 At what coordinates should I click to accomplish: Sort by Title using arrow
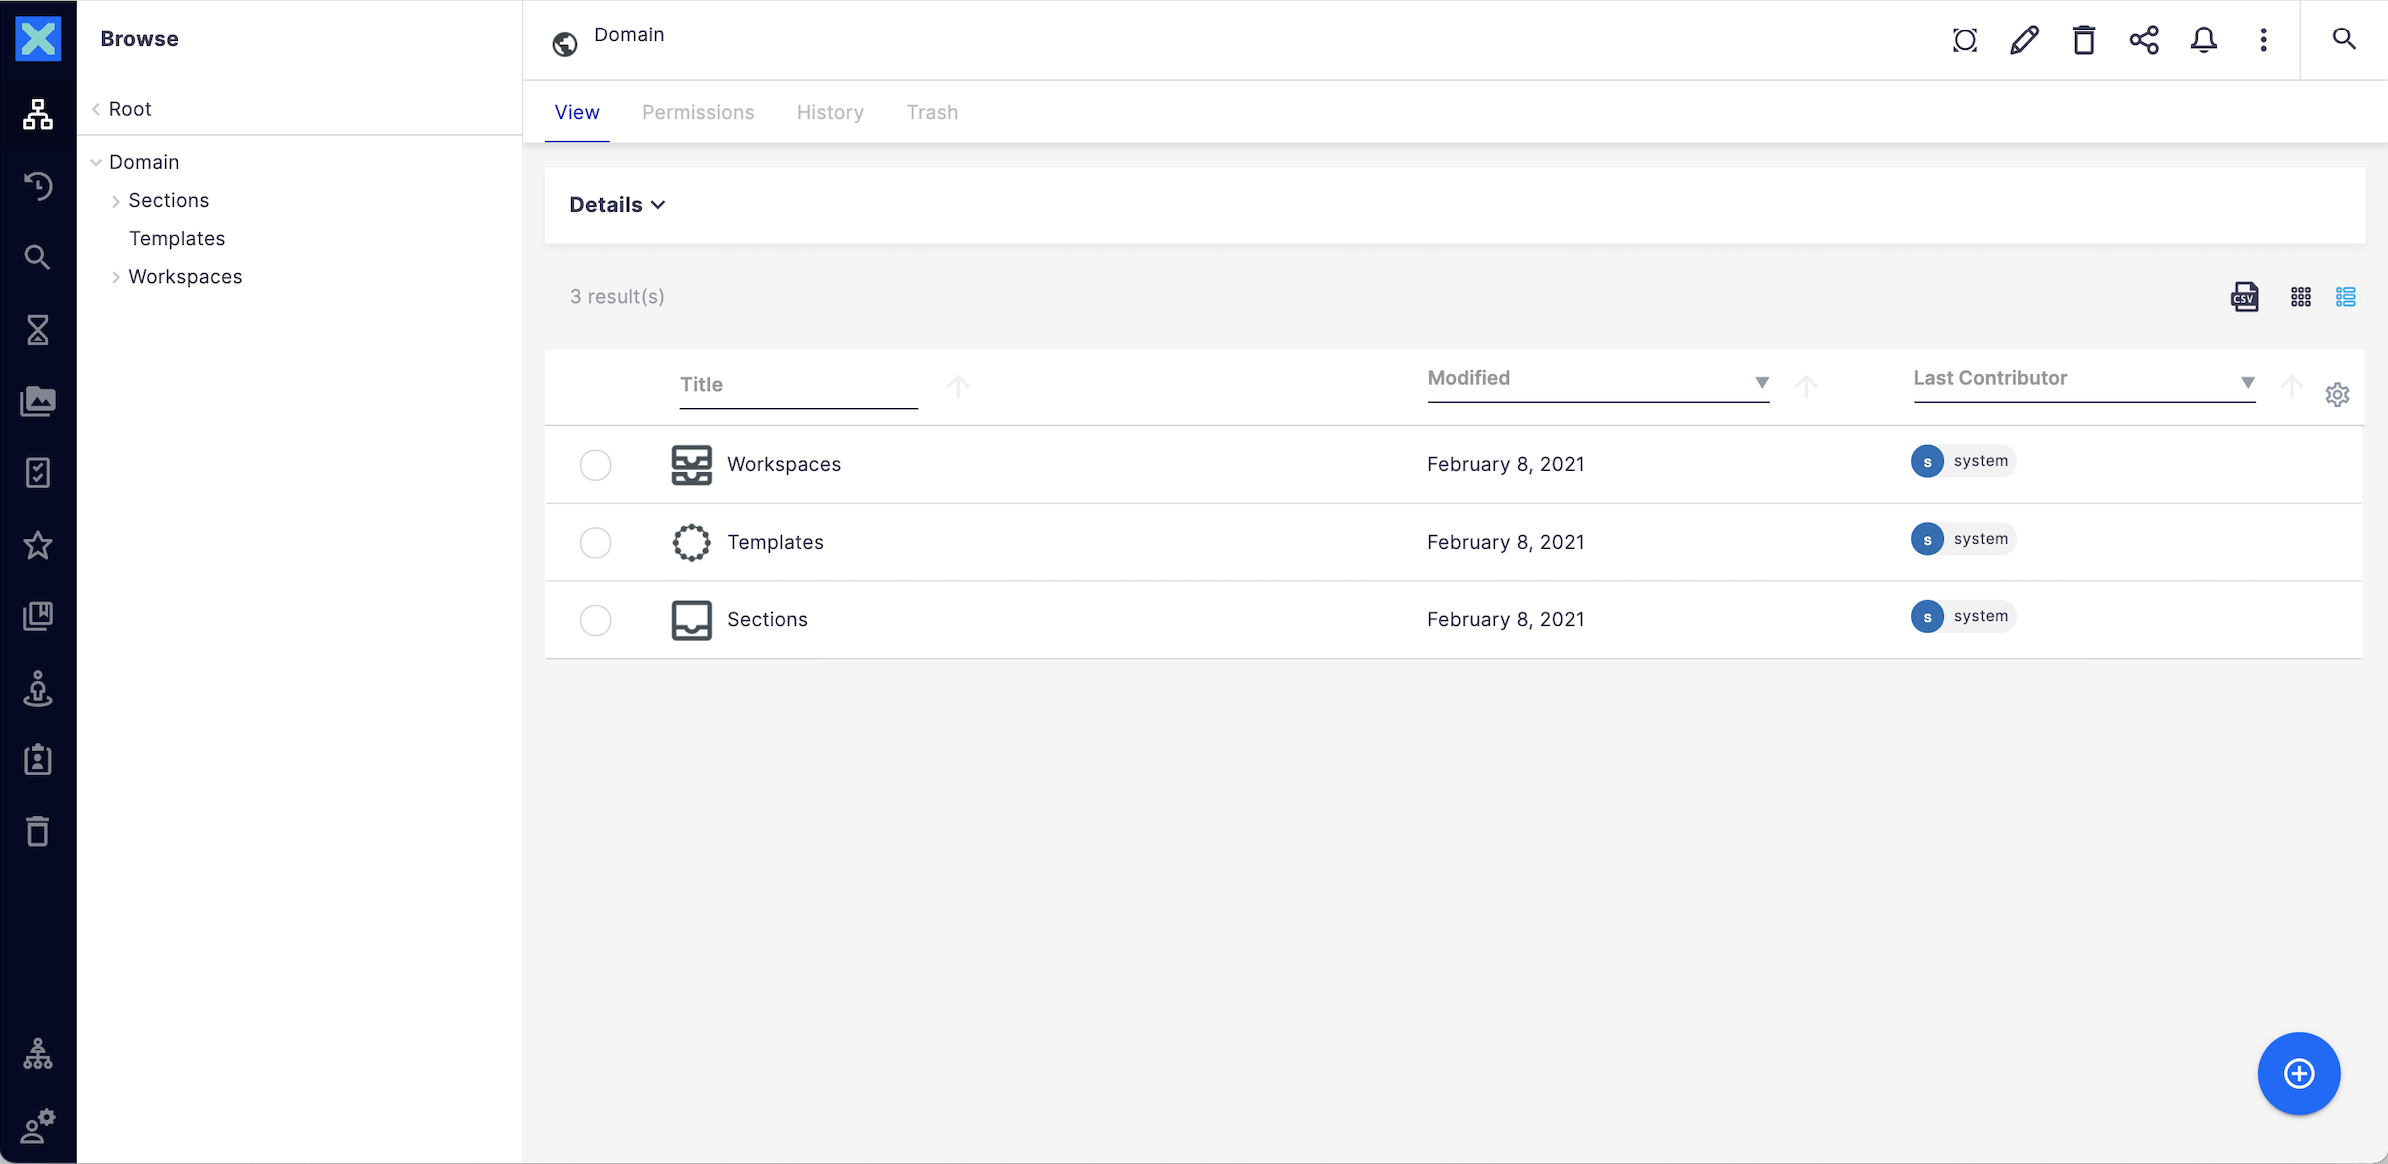tap(958, 386)
